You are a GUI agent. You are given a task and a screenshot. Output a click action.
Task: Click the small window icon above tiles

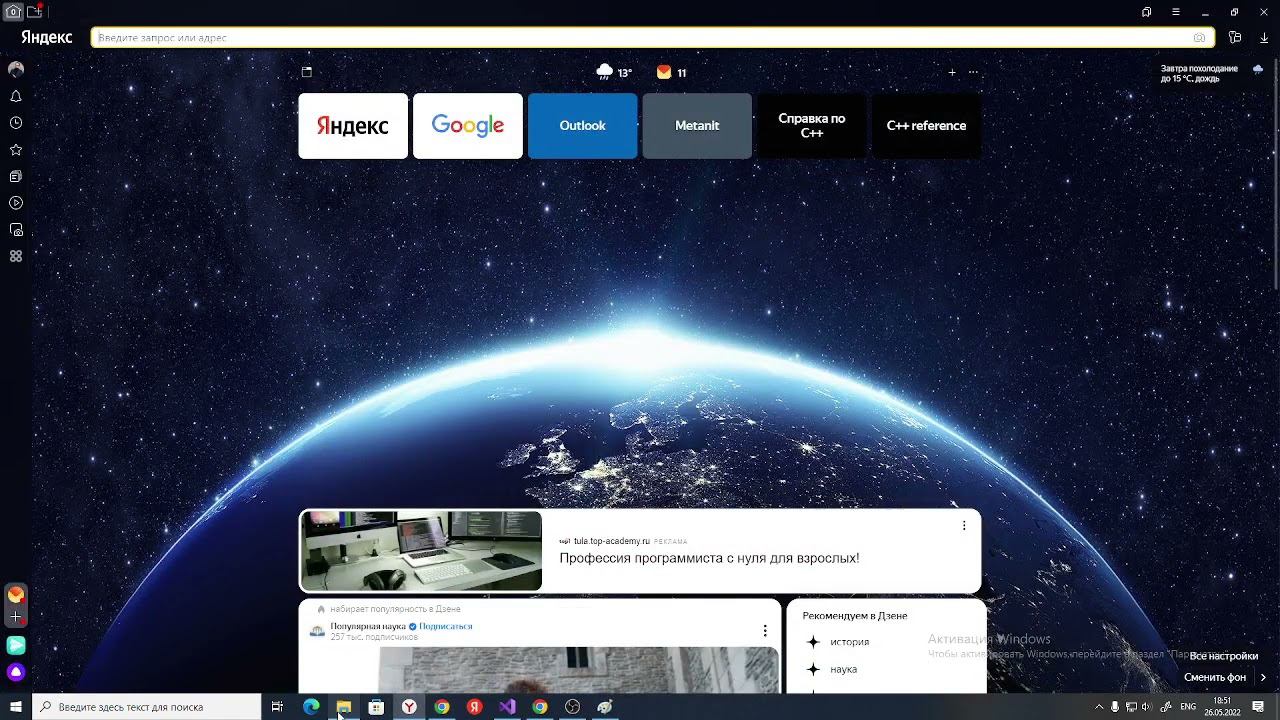coord(307,72)
